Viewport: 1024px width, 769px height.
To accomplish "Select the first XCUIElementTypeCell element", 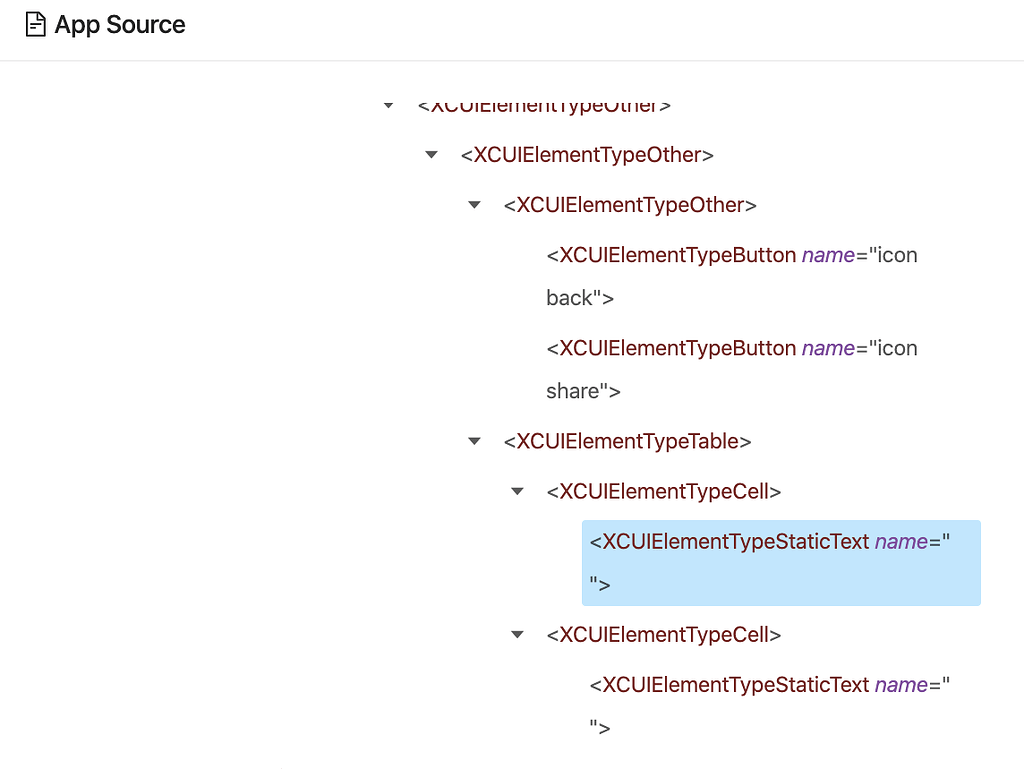I will (x=663, y=491).
